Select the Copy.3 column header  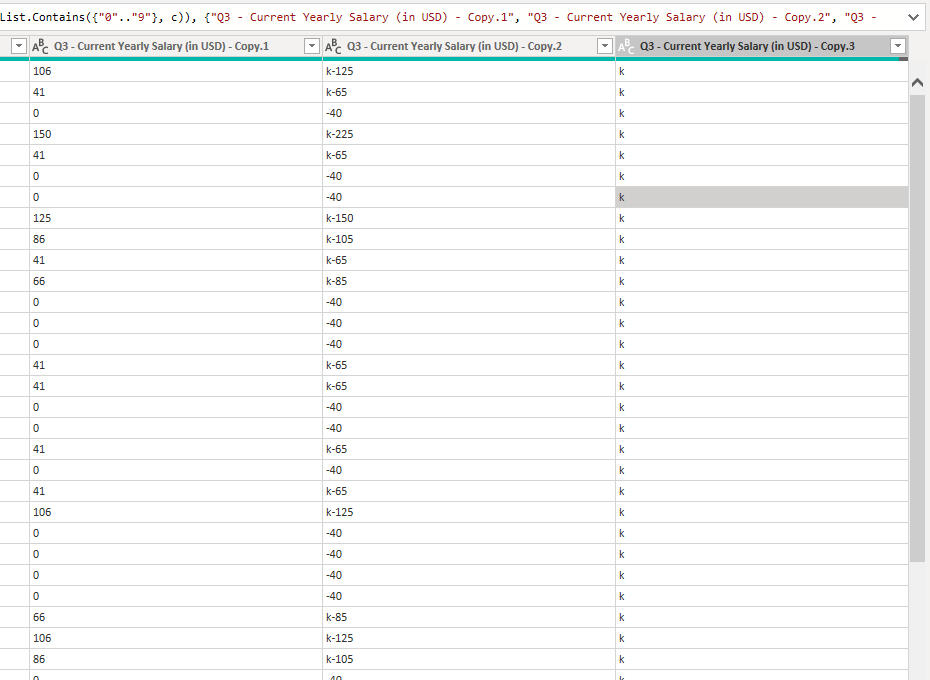pyautogui.click(x=750, y=47)
